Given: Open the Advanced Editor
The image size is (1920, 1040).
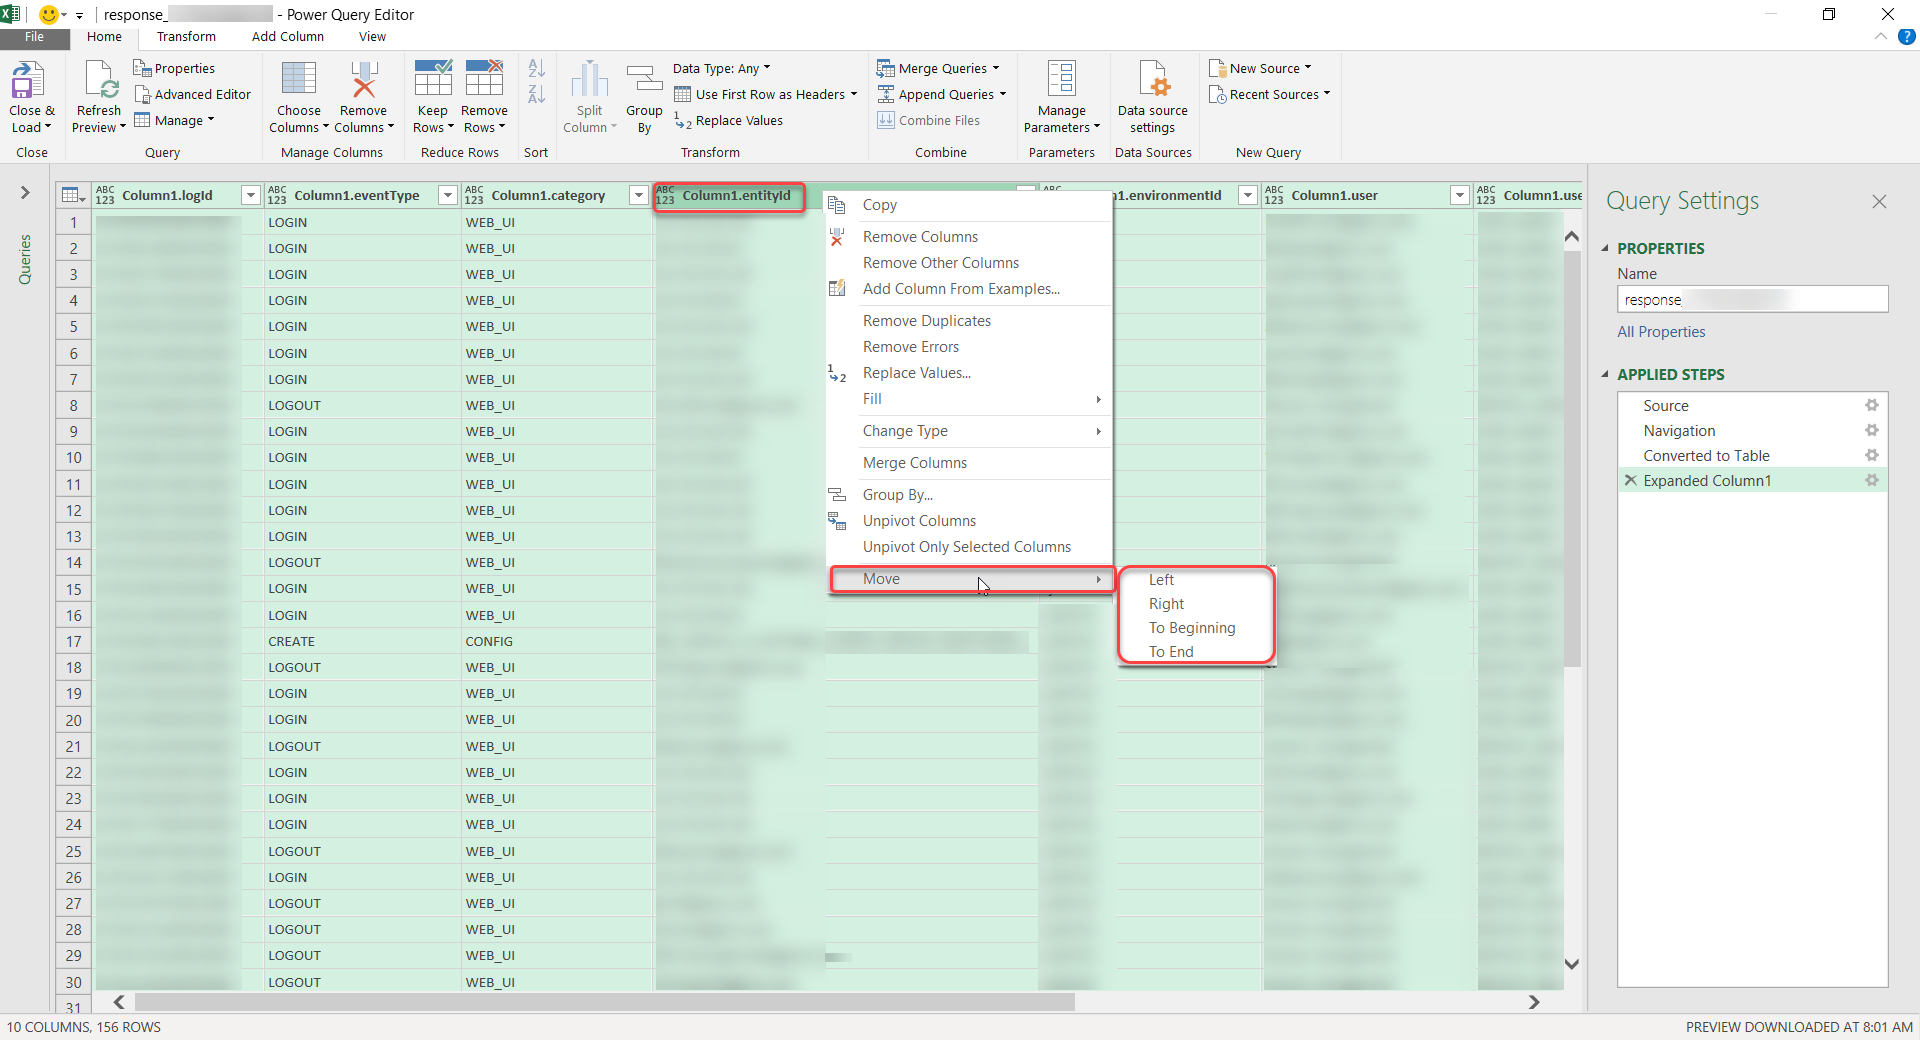Looking at the screenshot, I should pos(193,94).
